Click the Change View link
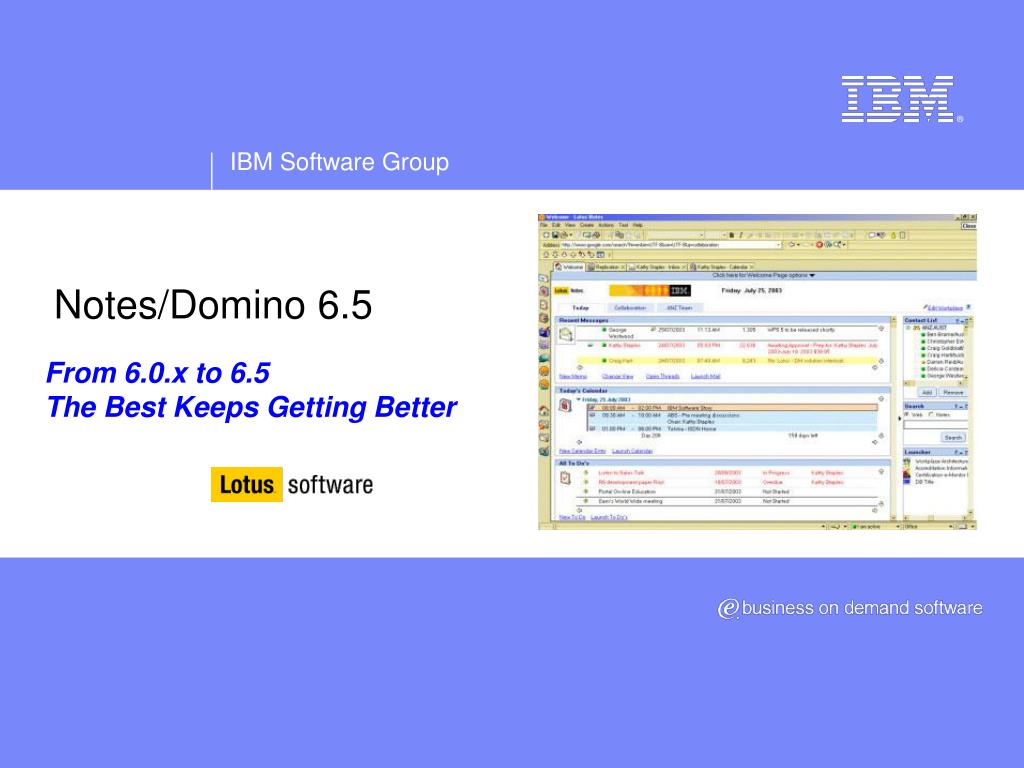 [x=618, y=376]
